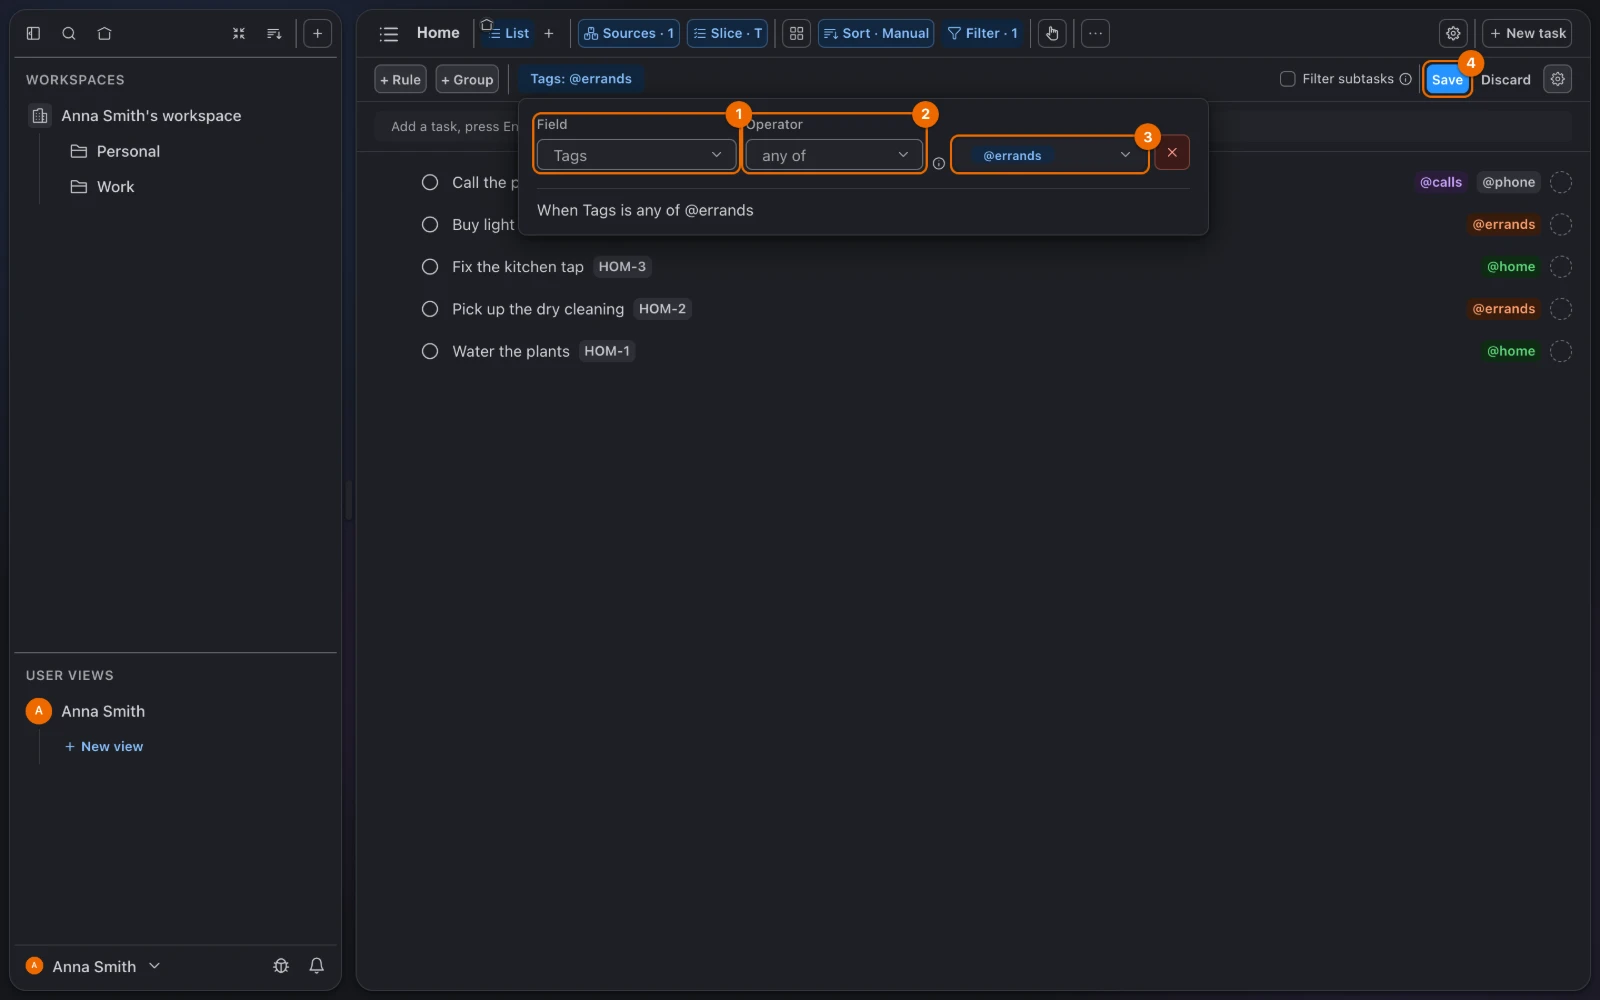Mark 'Fix the kitchen tap' as complete

[x=430, y=267]
